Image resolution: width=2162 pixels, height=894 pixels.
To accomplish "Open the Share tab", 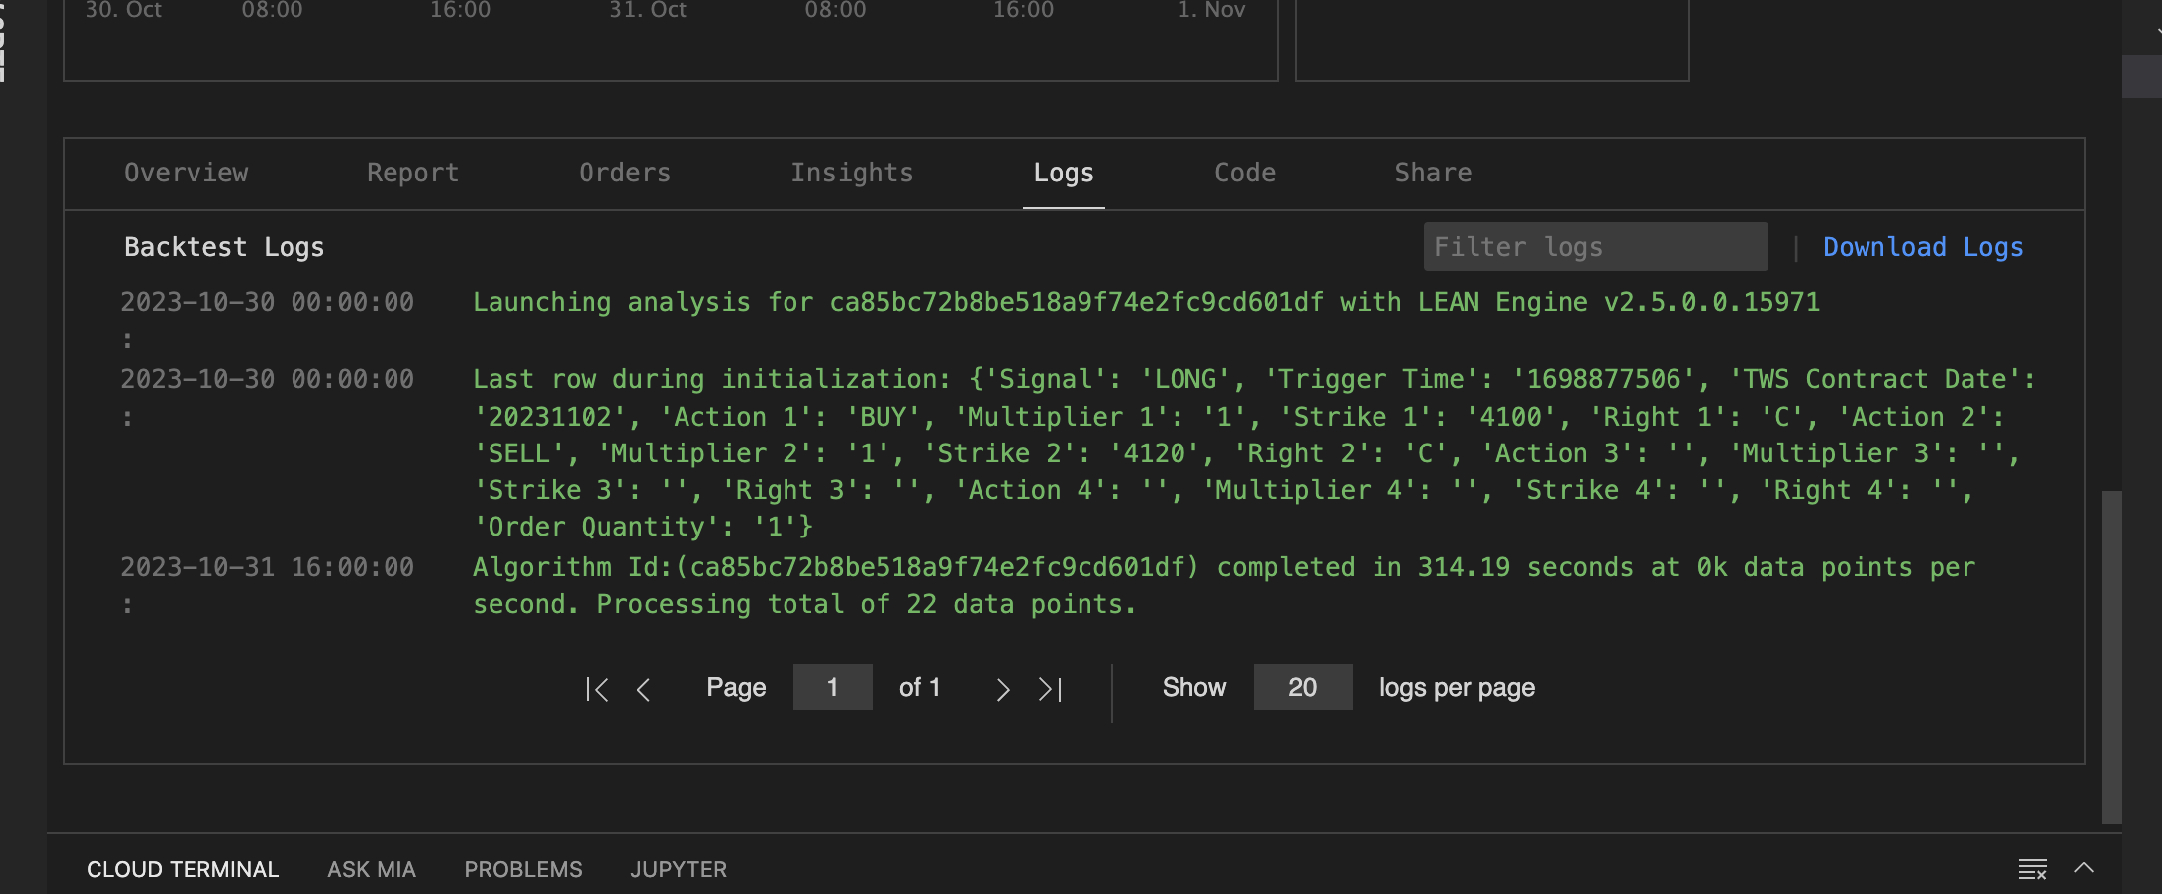I will pos(1433,173).
